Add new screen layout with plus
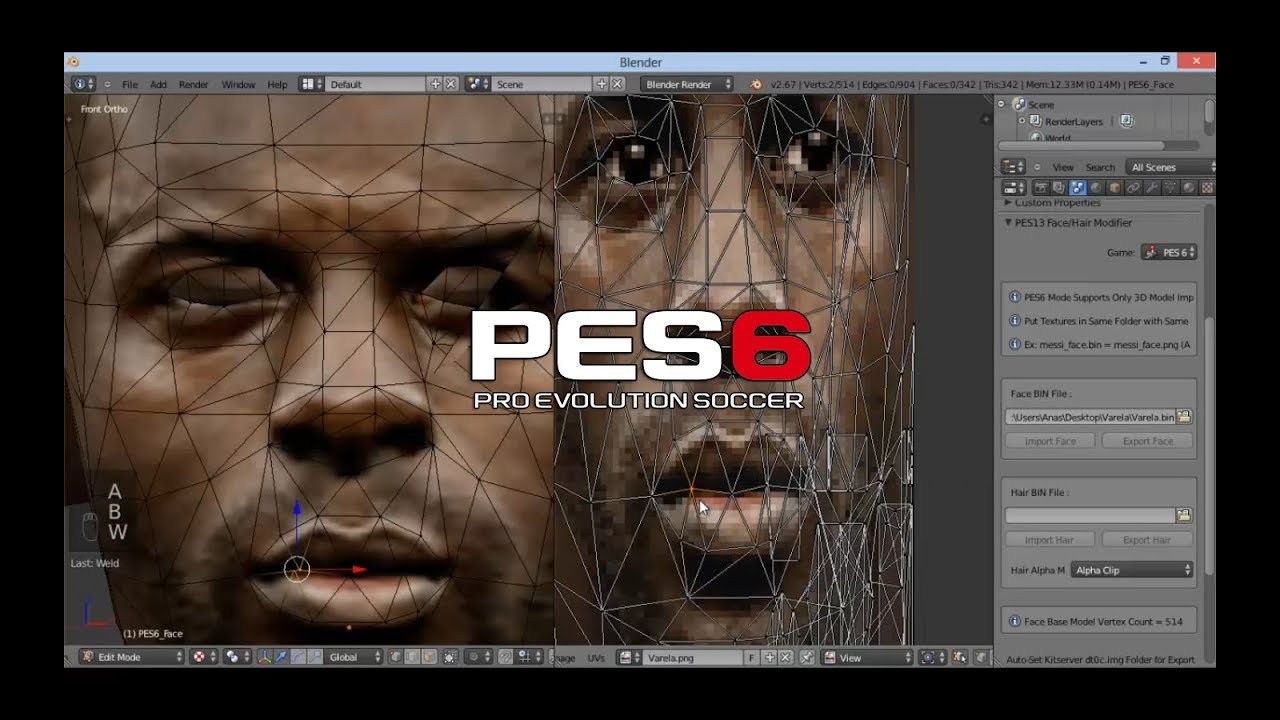This screenshot has width=1280, height=720. 435,85
